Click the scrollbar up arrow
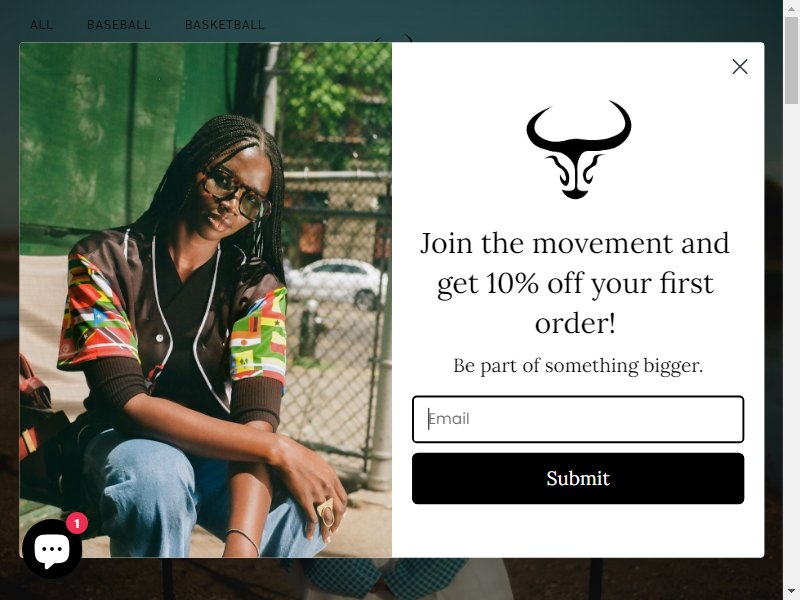The width and height of the screenshot is (800, 600). coord(791,8)
